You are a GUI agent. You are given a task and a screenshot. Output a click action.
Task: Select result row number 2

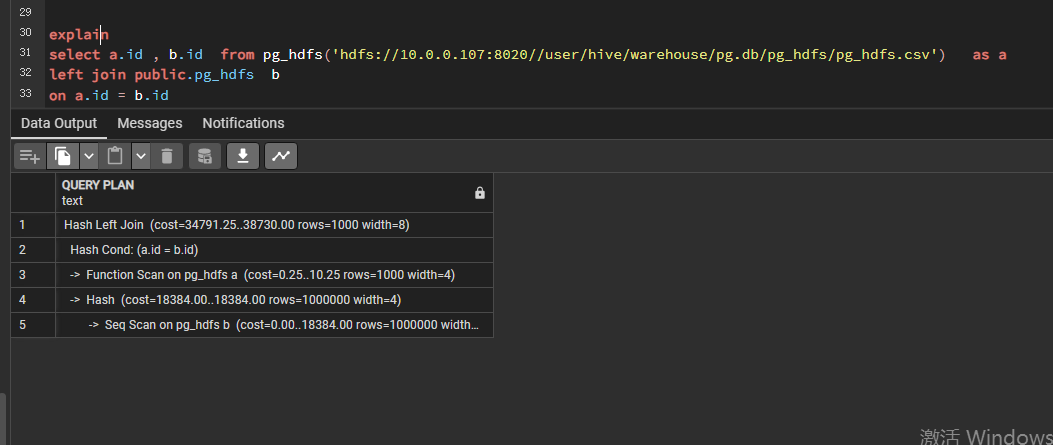pyautogui.click(x=34, y=250)
